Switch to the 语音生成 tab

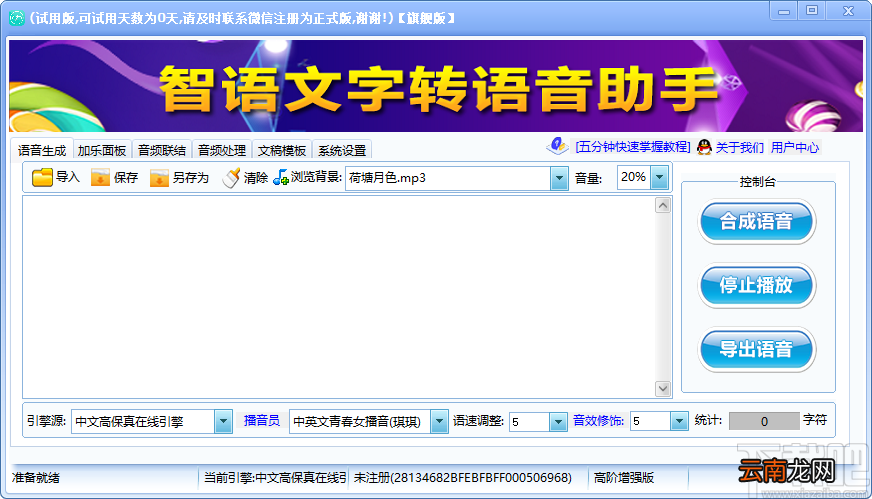point(42,150)
